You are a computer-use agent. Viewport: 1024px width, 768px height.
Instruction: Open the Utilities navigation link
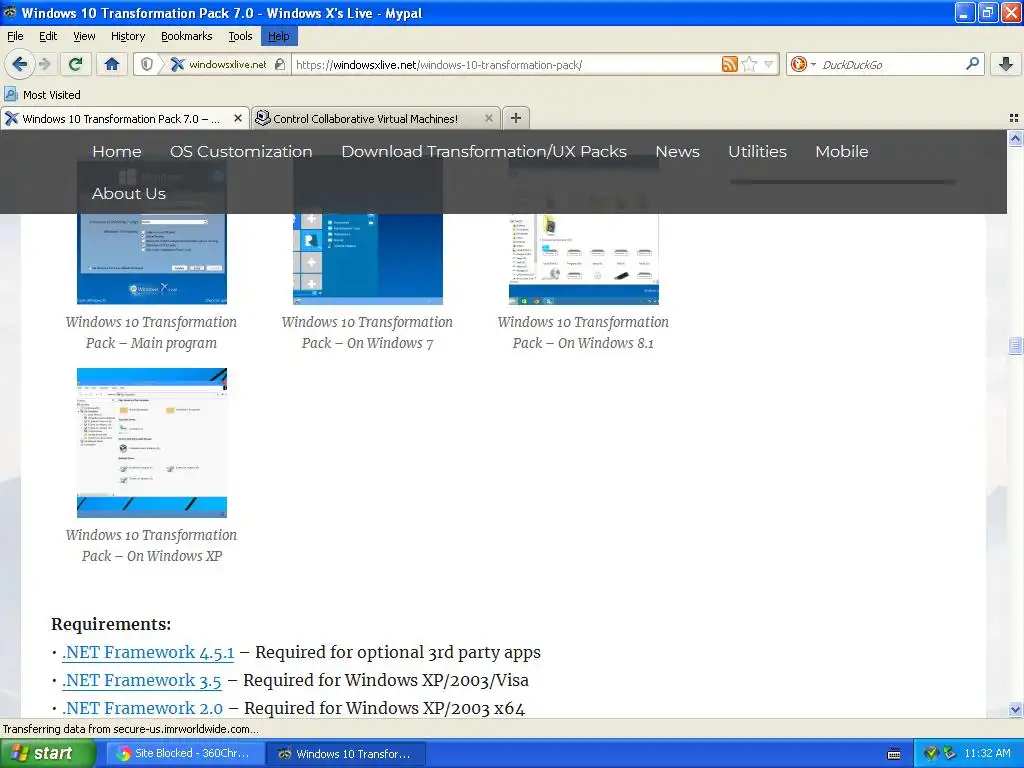(x=757, y=152)
